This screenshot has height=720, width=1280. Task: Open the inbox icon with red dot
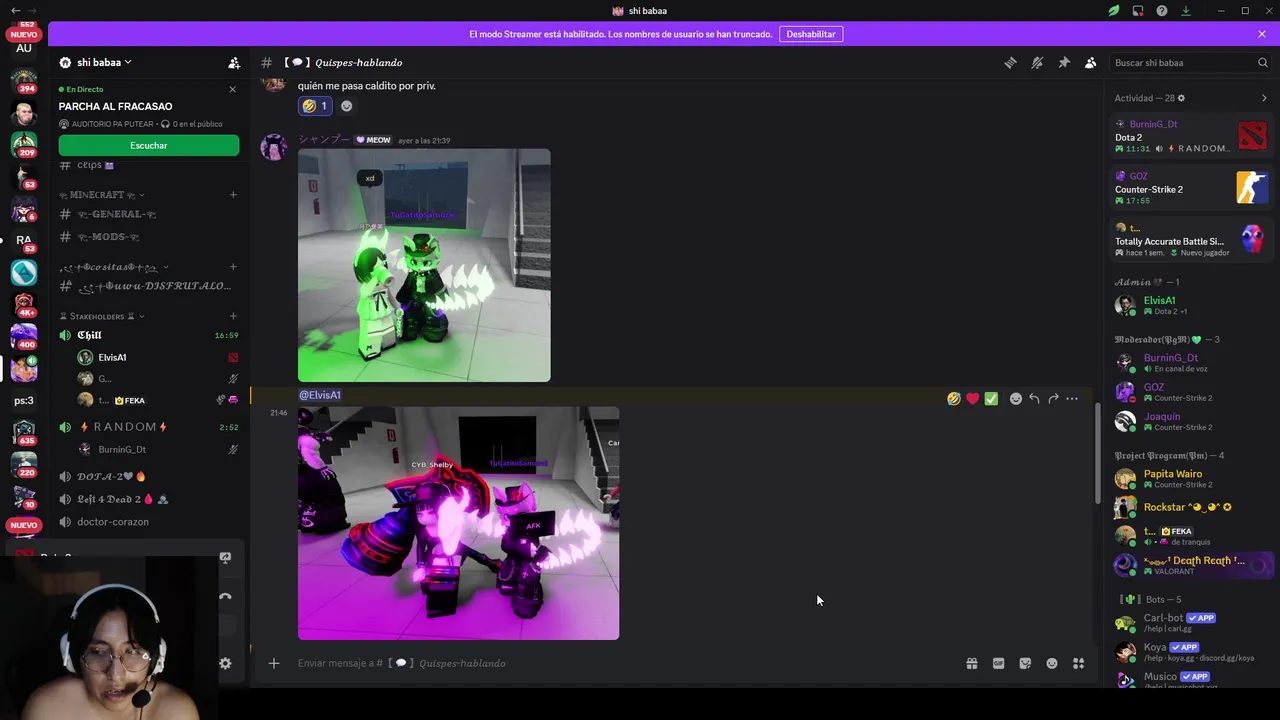coord(1138,11)
